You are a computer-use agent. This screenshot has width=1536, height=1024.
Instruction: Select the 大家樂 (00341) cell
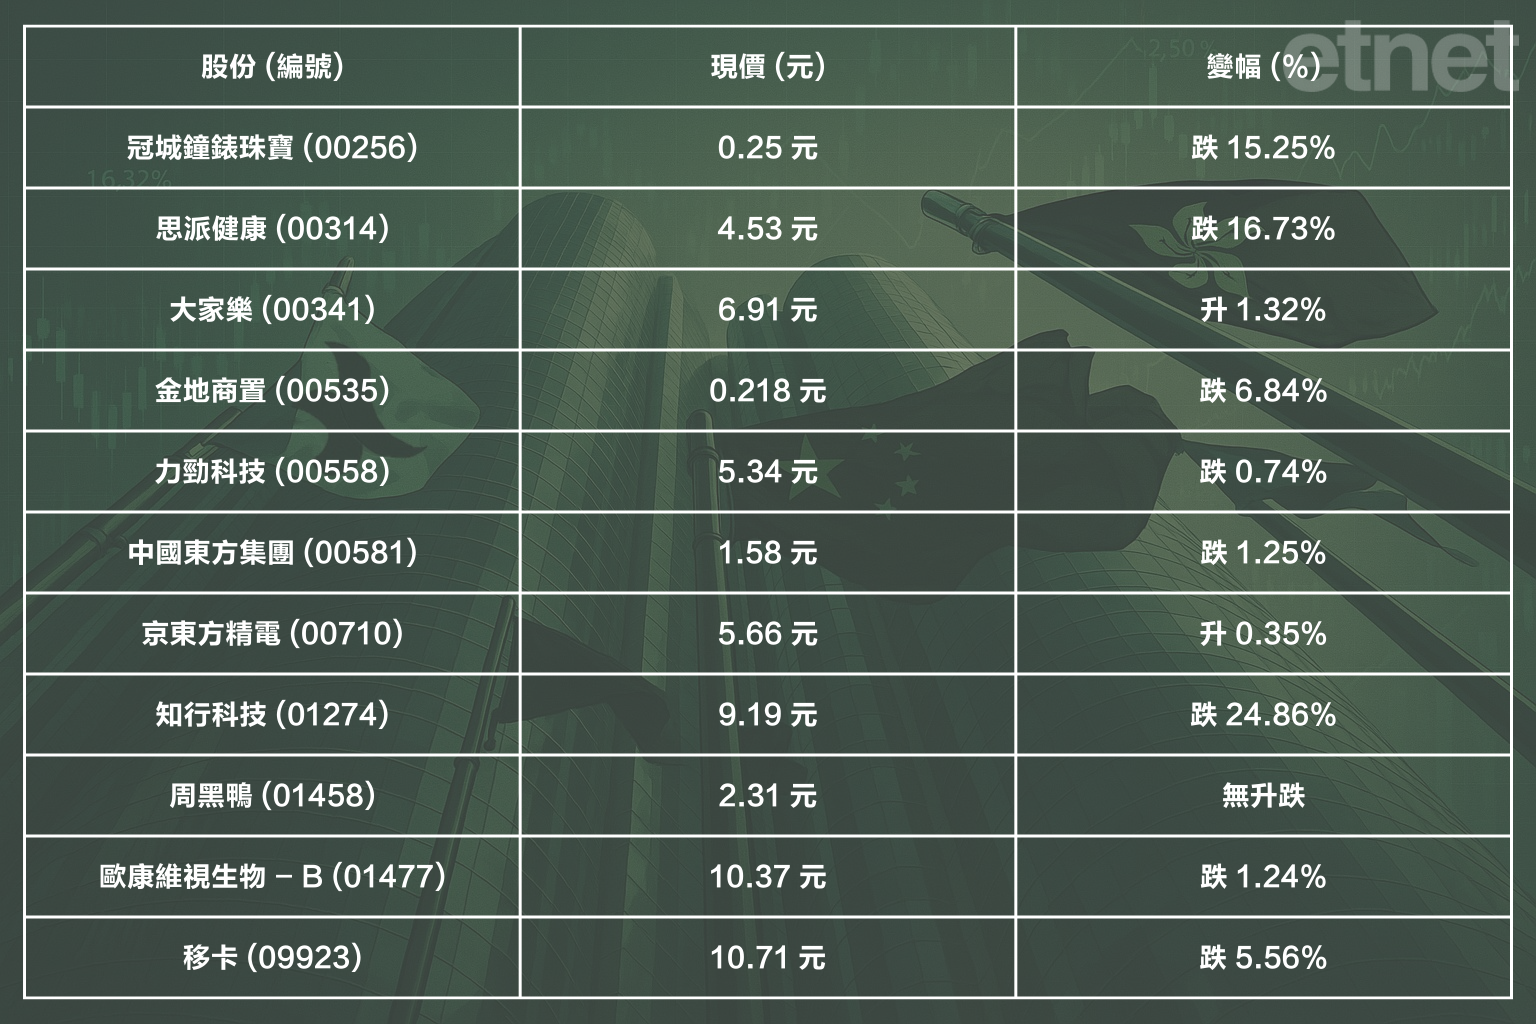click(x=272, y=310)
